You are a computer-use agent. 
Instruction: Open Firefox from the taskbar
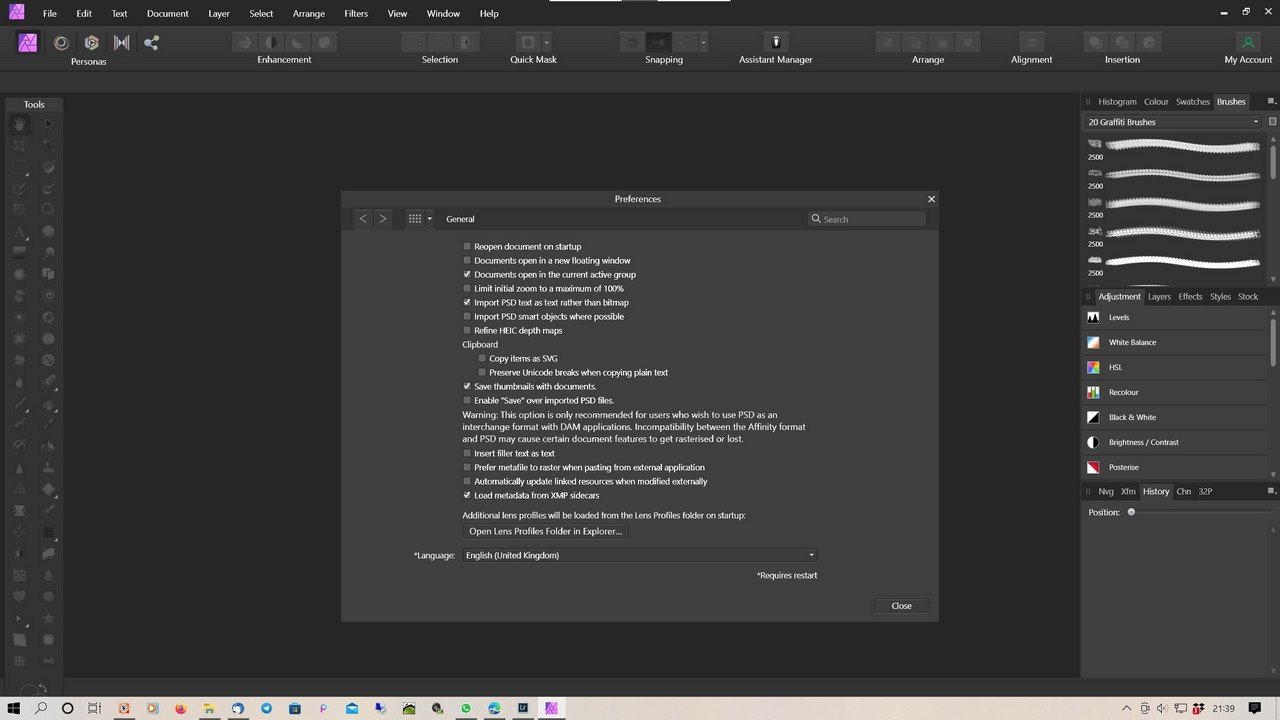pyautogui.click(x=181, y=708)
